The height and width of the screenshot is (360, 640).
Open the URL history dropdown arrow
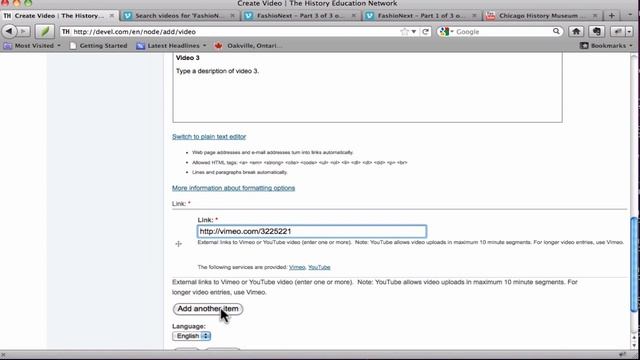414,31
